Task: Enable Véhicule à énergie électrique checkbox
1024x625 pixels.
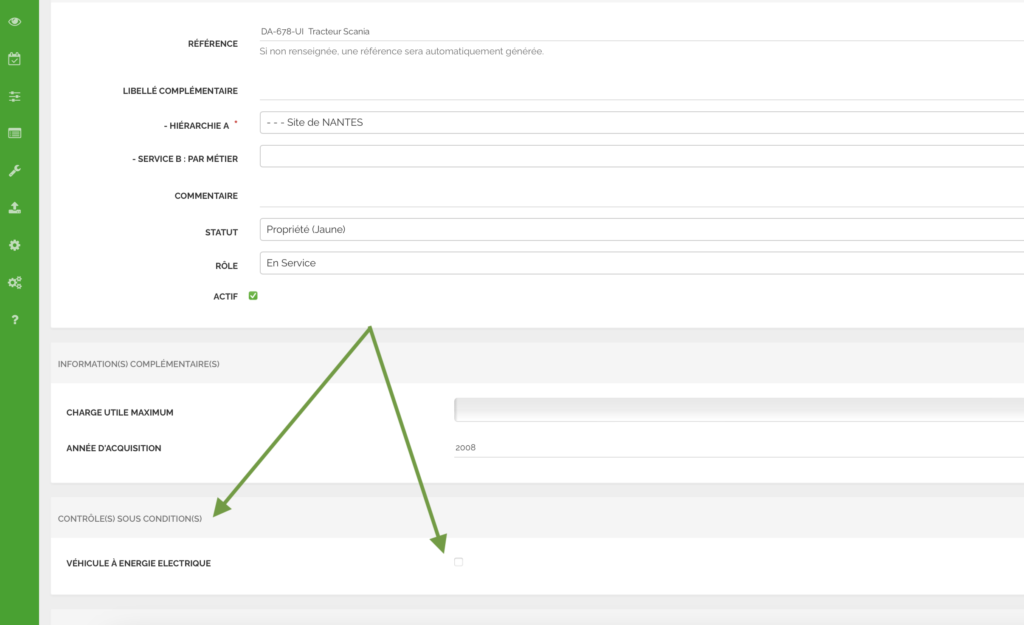Action: [x=459, y=563]
